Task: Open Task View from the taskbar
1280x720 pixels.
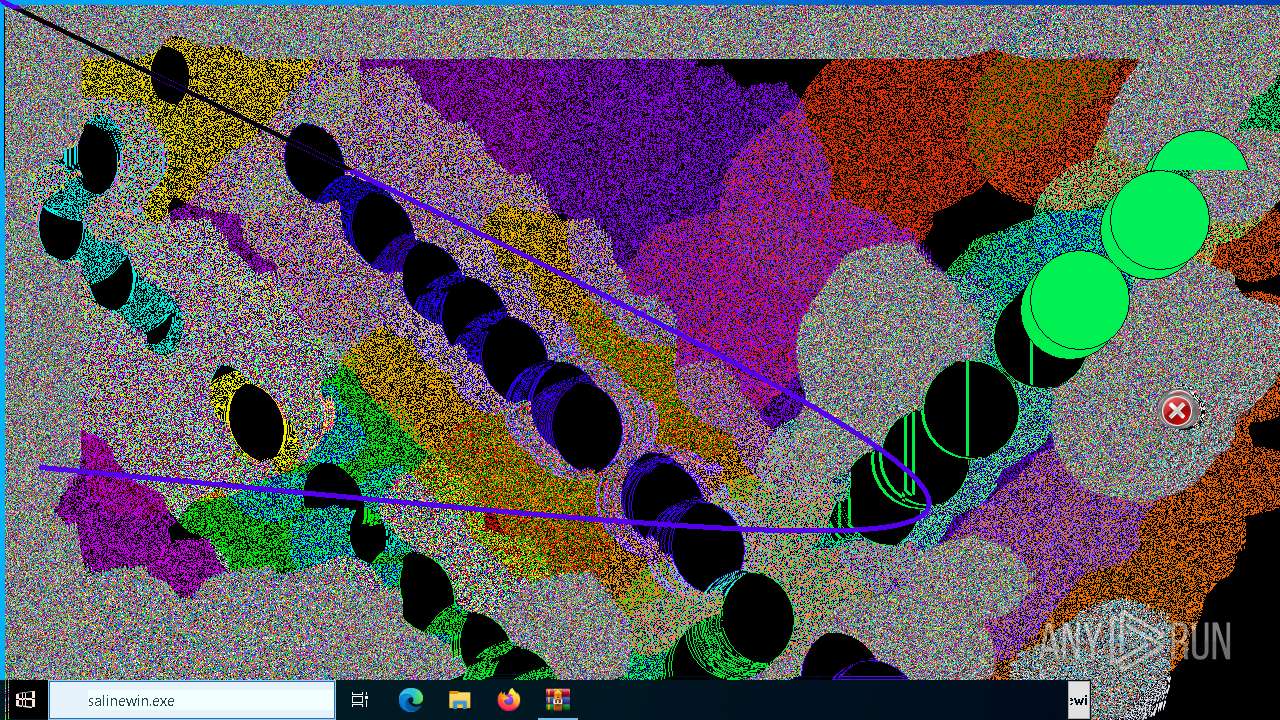Action: pos(360,700)
